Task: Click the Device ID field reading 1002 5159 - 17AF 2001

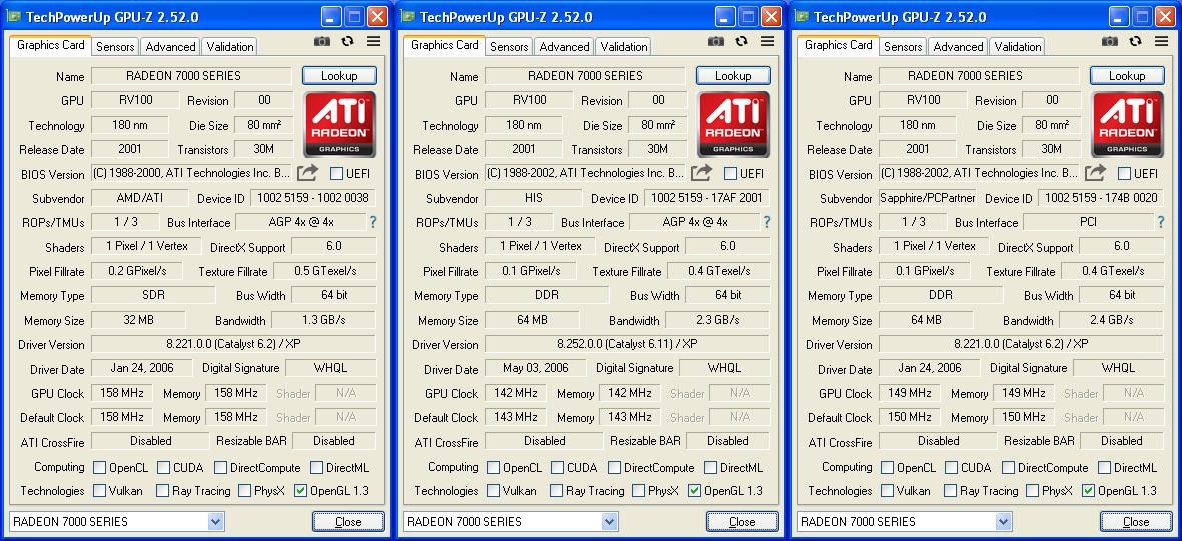Action: [x=707, y=198]
